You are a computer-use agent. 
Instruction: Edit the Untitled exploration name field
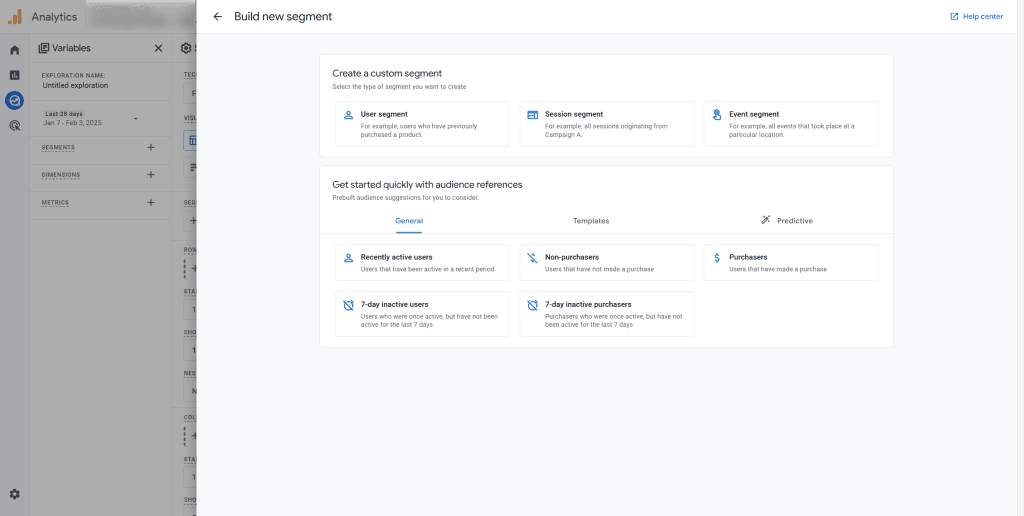point(76,86)
